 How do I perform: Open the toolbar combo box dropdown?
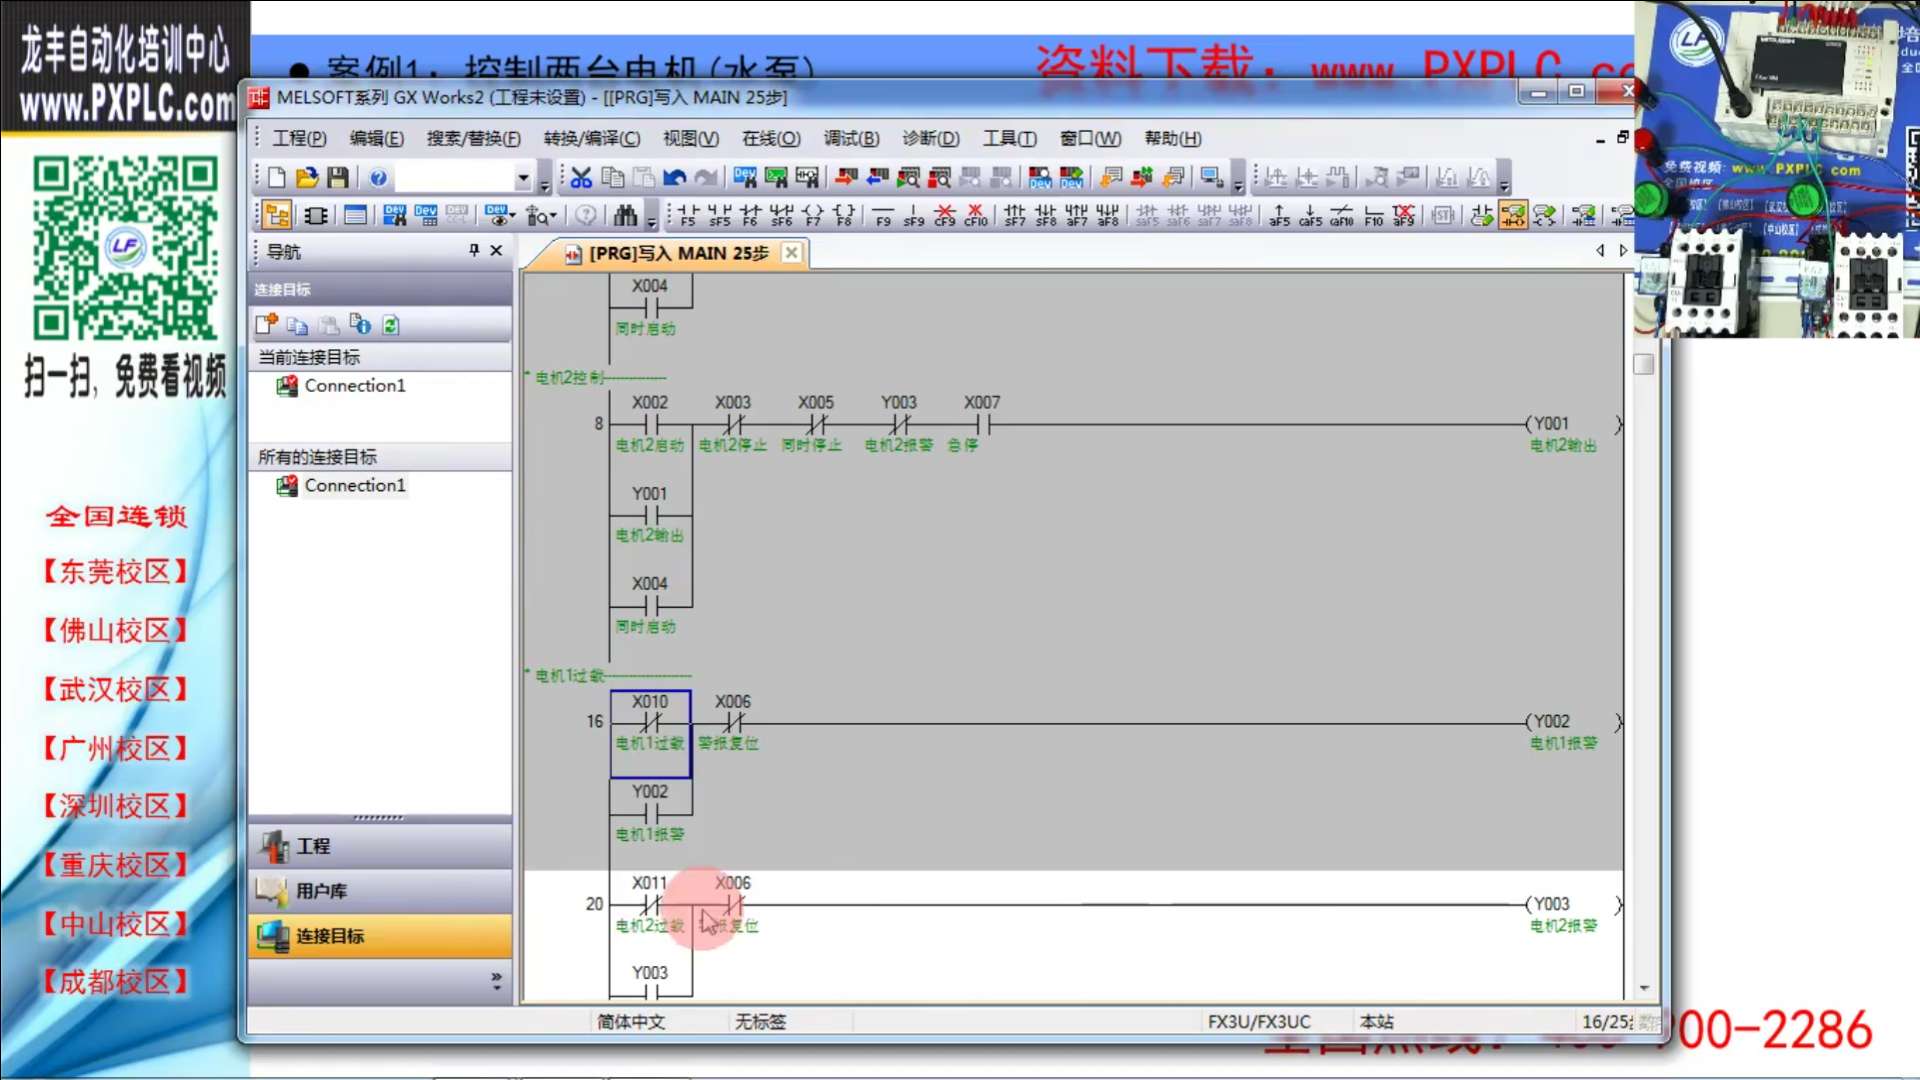coord(523,178)
